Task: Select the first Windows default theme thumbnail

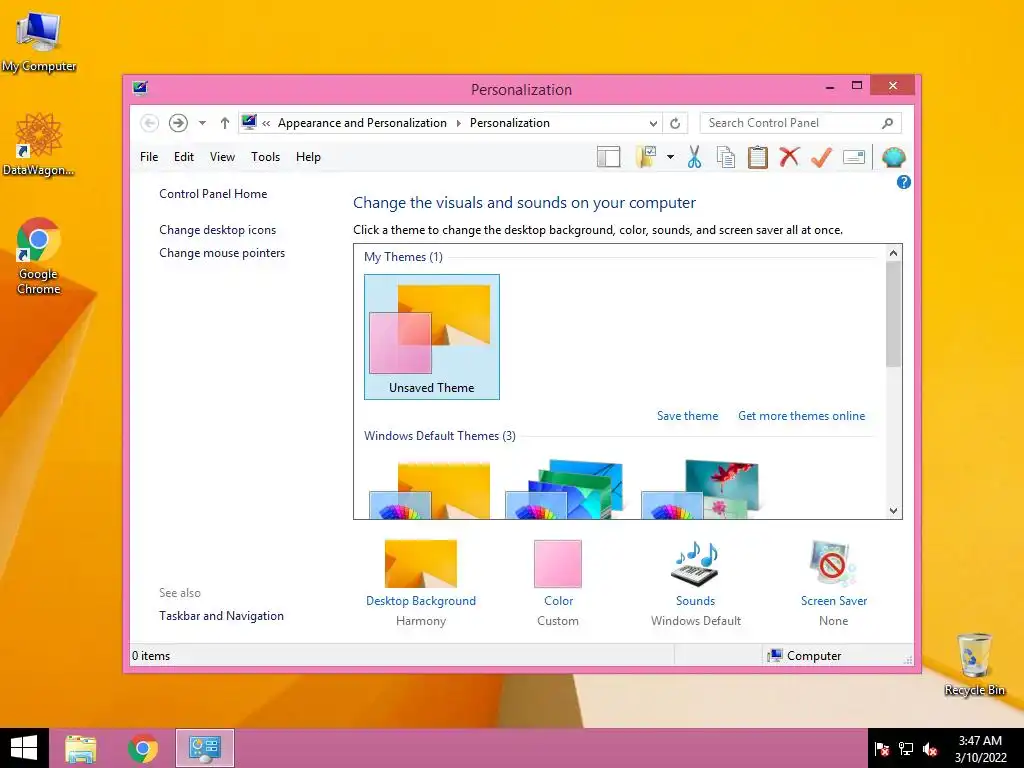Action: (x=430, y=490)
